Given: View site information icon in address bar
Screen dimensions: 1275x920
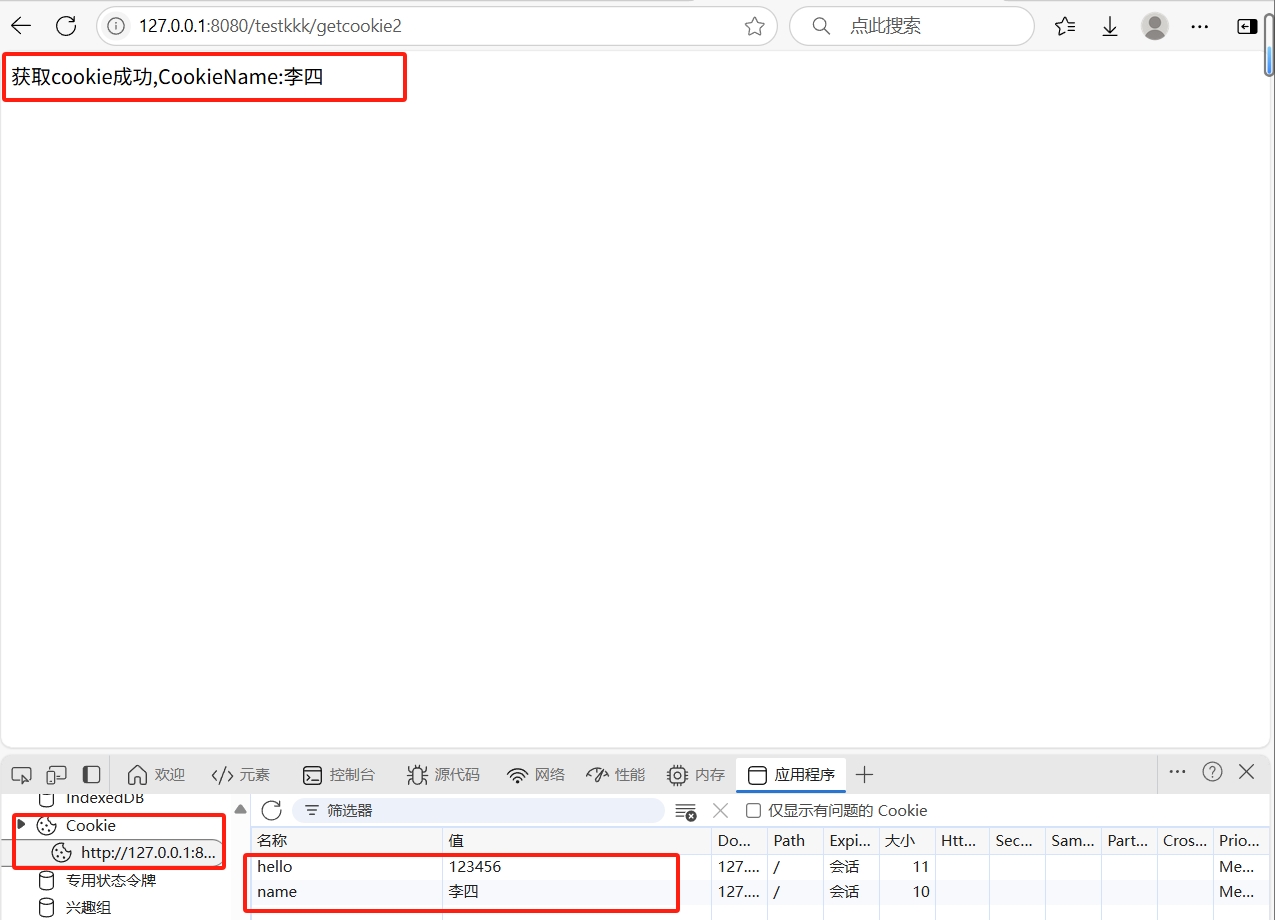Looking at the screenshot, I should [116, 26].
